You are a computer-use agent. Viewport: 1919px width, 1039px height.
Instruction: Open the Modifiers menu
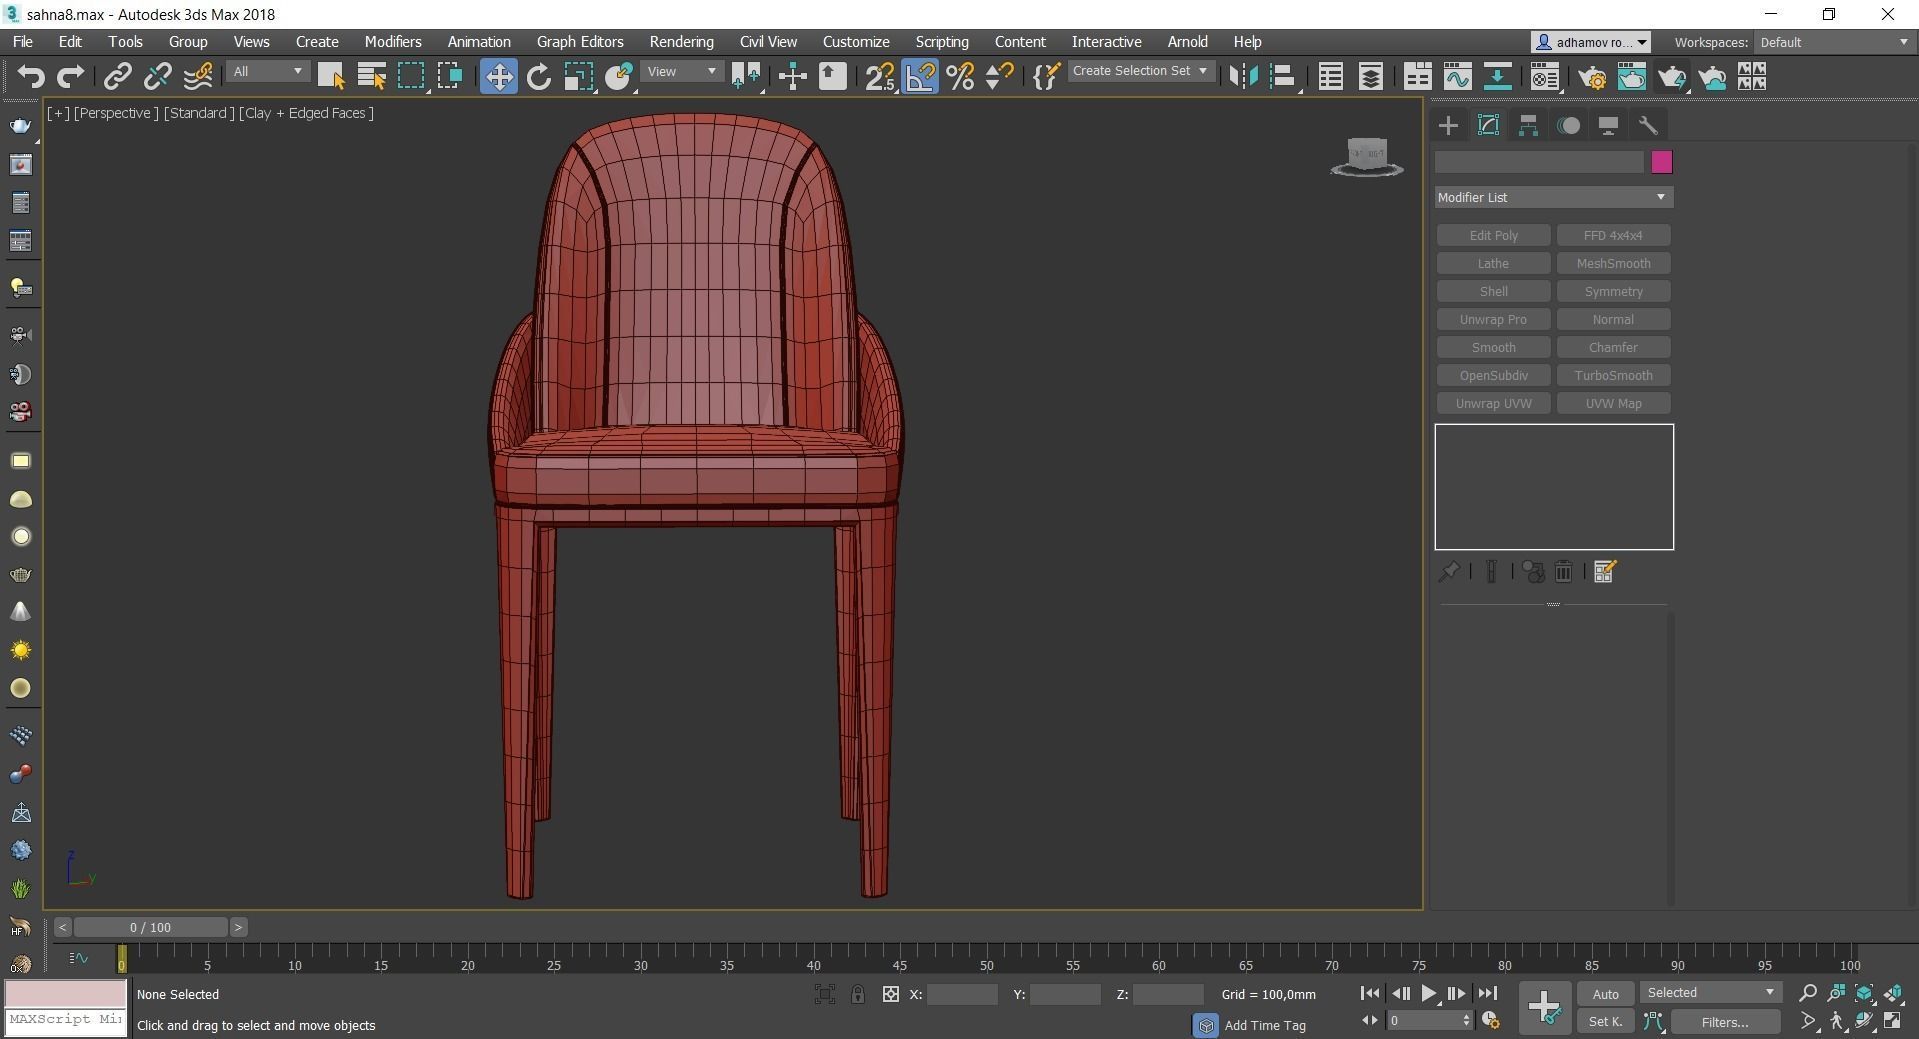coord(393,42)
